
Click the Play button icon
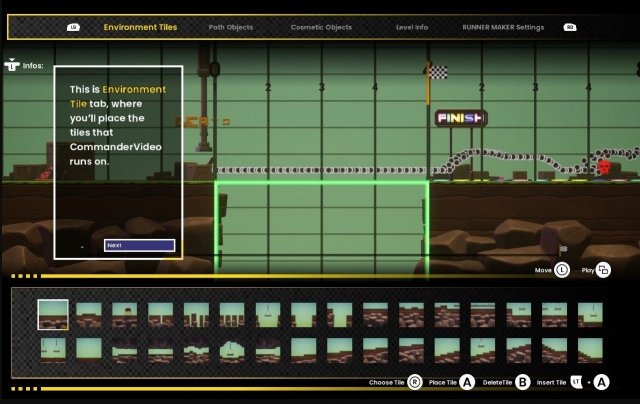(603, 270)
